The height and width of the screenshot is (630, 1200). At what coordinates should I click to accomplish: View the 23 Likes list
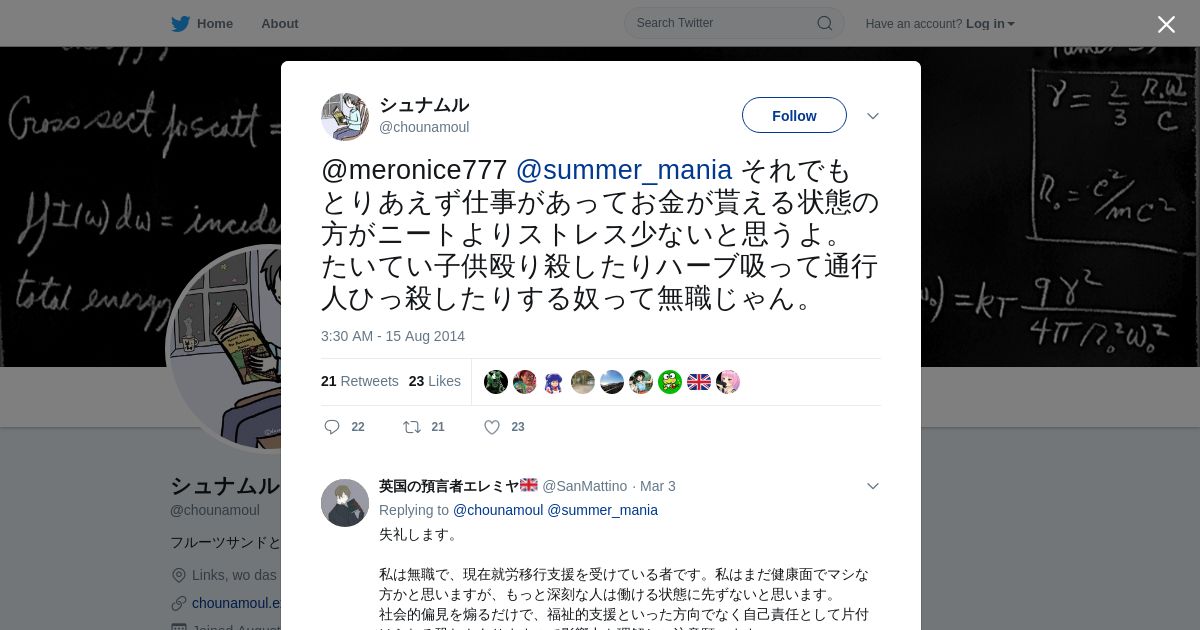tap(435, 381)
